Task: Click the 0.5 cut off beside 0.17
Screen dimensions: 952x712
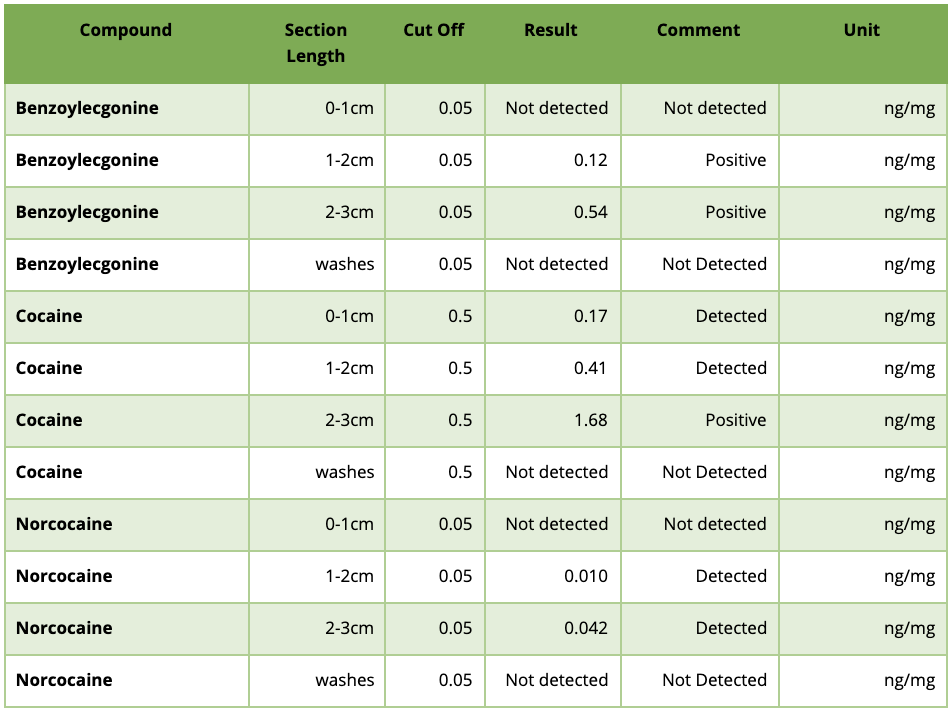Action: tap(460, 316)
